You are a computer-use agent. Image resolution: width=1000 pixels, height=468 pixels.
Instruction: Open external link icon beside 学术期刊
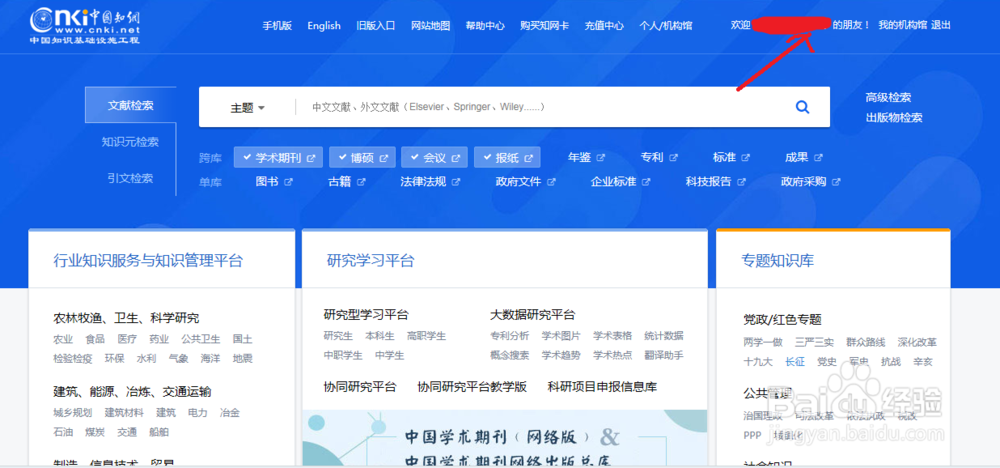click(x=311, y=157)
